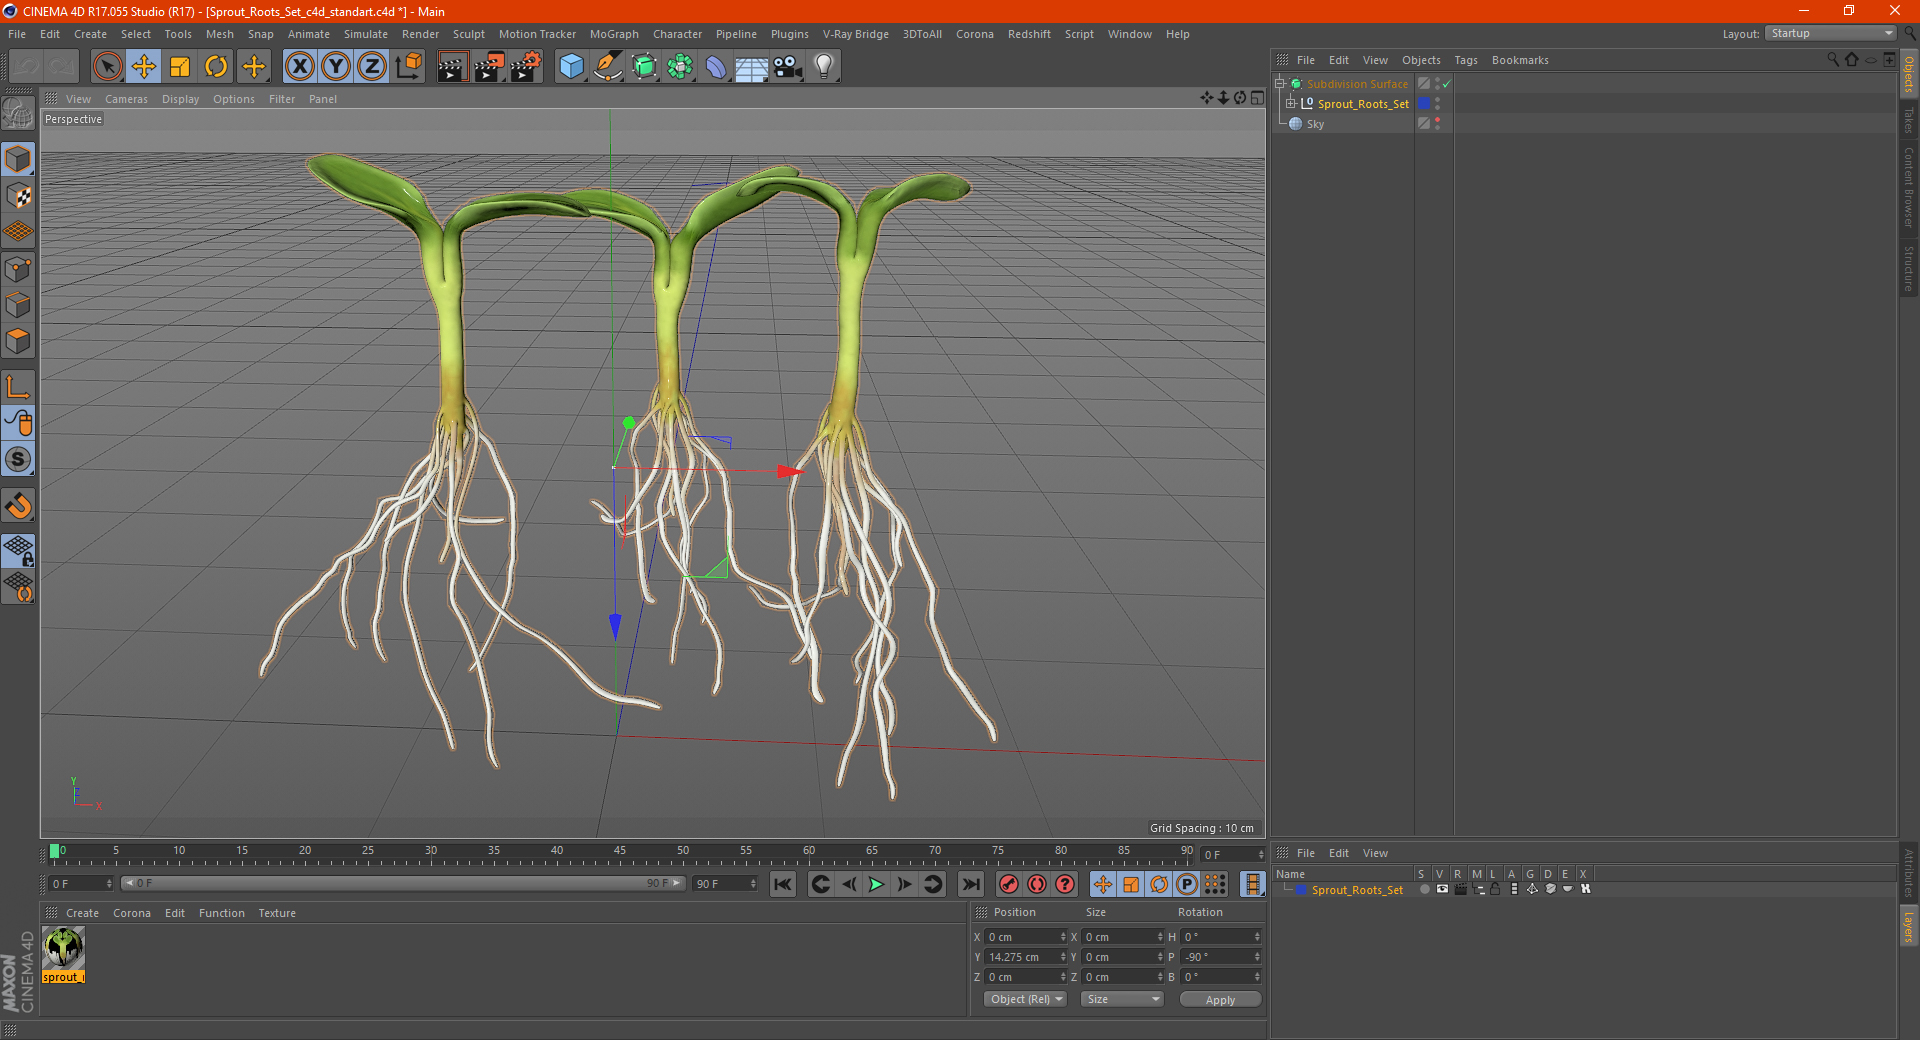Open the MoGraph menu
Viewport: 1920px width, 1040px height.
click(614, 34)
